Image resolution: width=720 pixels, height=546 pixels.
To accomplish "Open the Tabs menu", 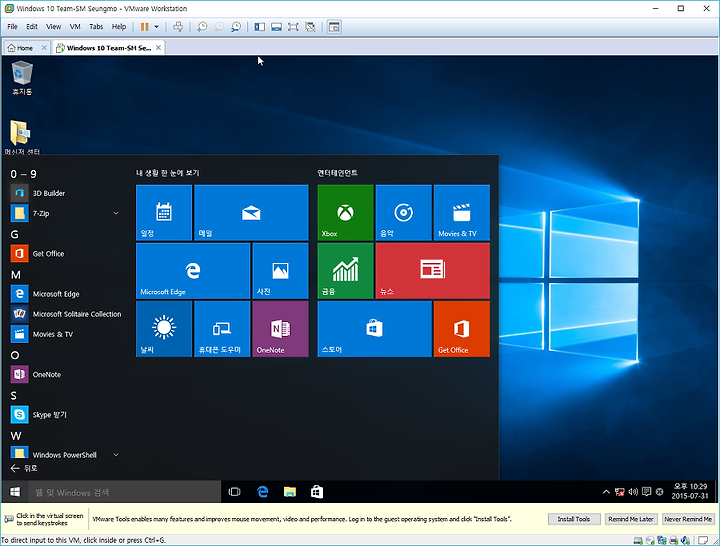I will click(96, 27).
